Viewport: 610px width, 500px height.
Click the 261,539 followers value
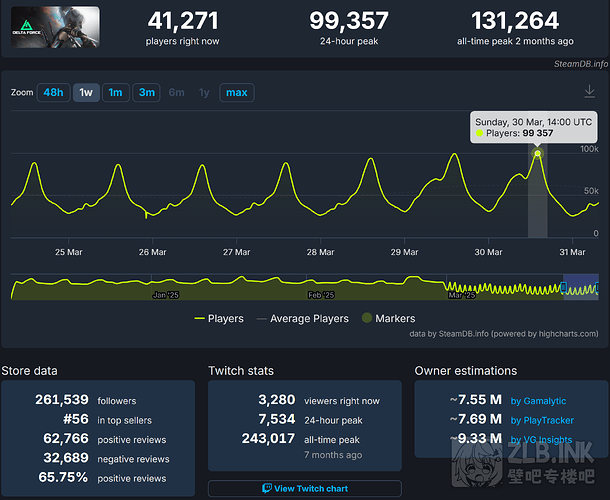(62, 400)
